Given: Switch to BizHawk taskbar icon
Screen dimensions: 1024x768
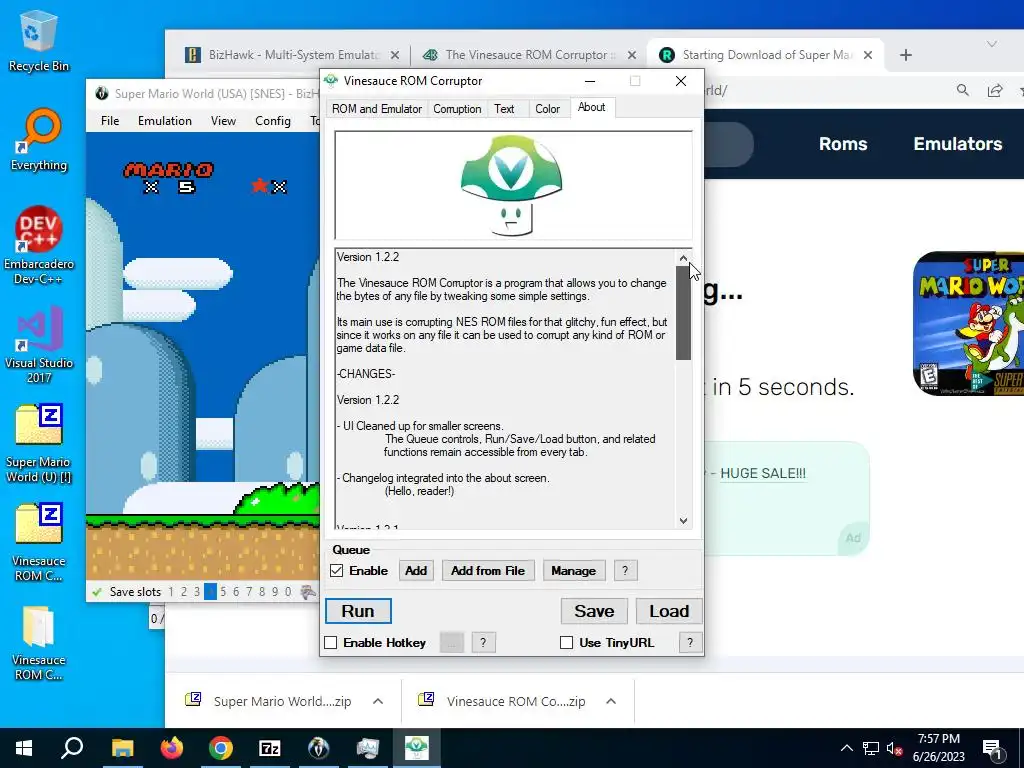Looking at the screenshot, I should (x=319, y=748).
